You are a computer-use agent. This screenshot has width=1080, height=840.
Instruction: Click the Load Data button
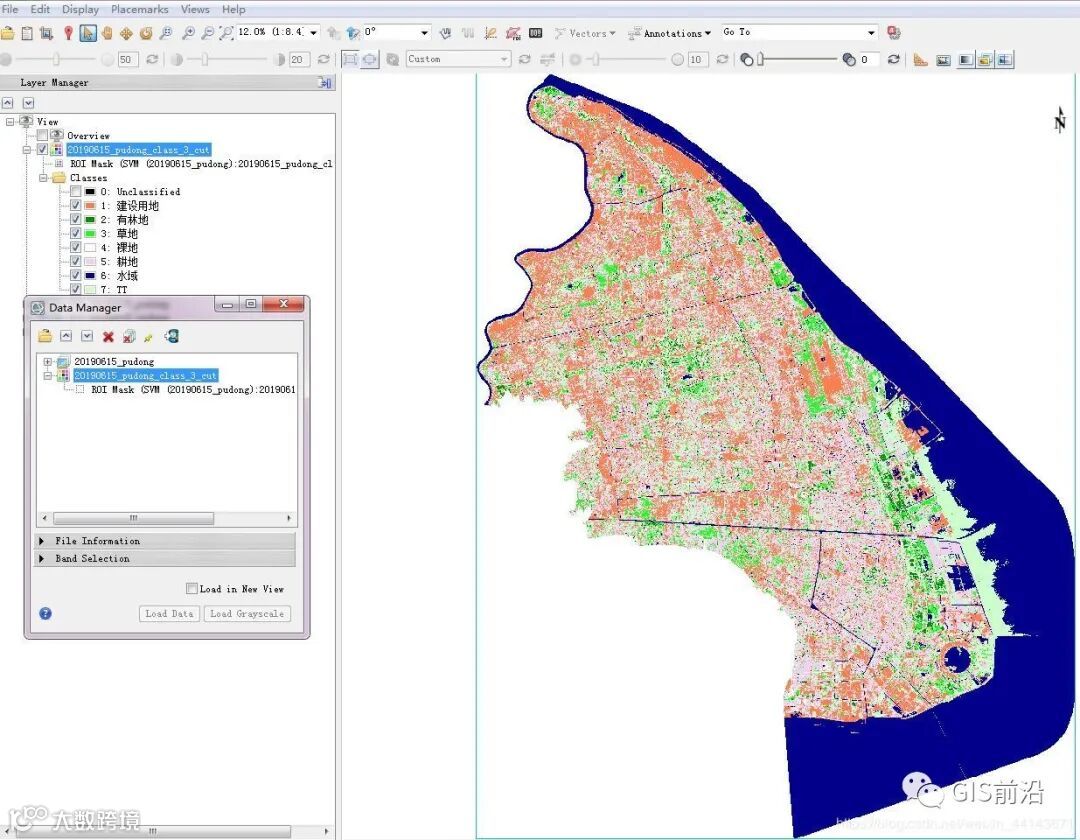coord(169,614)
